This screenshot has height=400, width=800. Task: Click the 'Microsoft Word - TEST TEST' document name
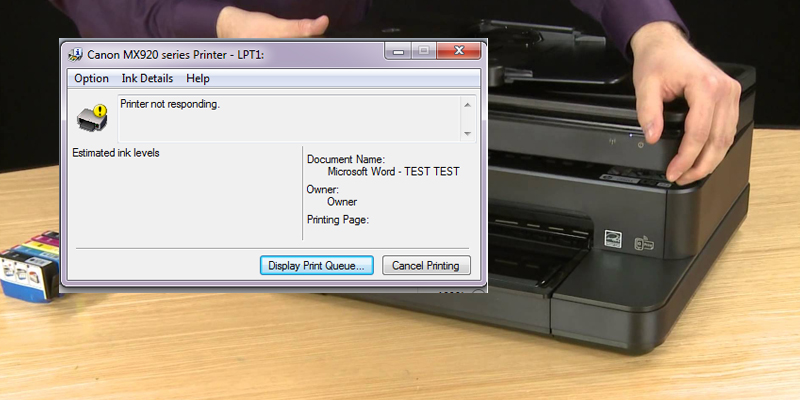point(393,171)
